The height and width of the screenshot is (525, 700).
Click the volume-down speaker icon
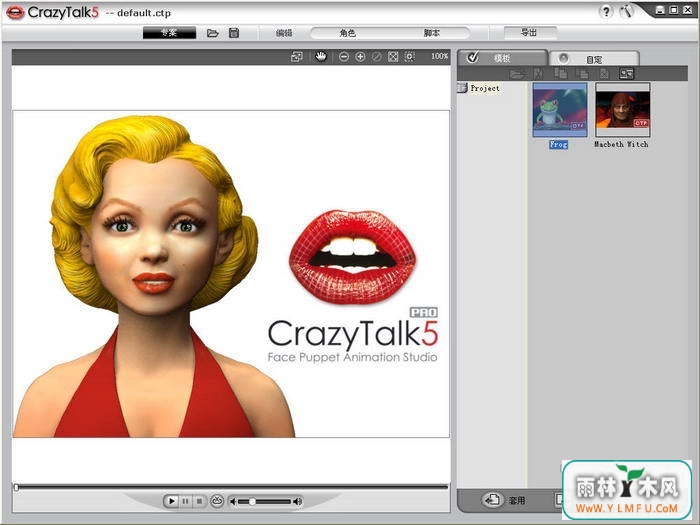[x=233, y=502]
